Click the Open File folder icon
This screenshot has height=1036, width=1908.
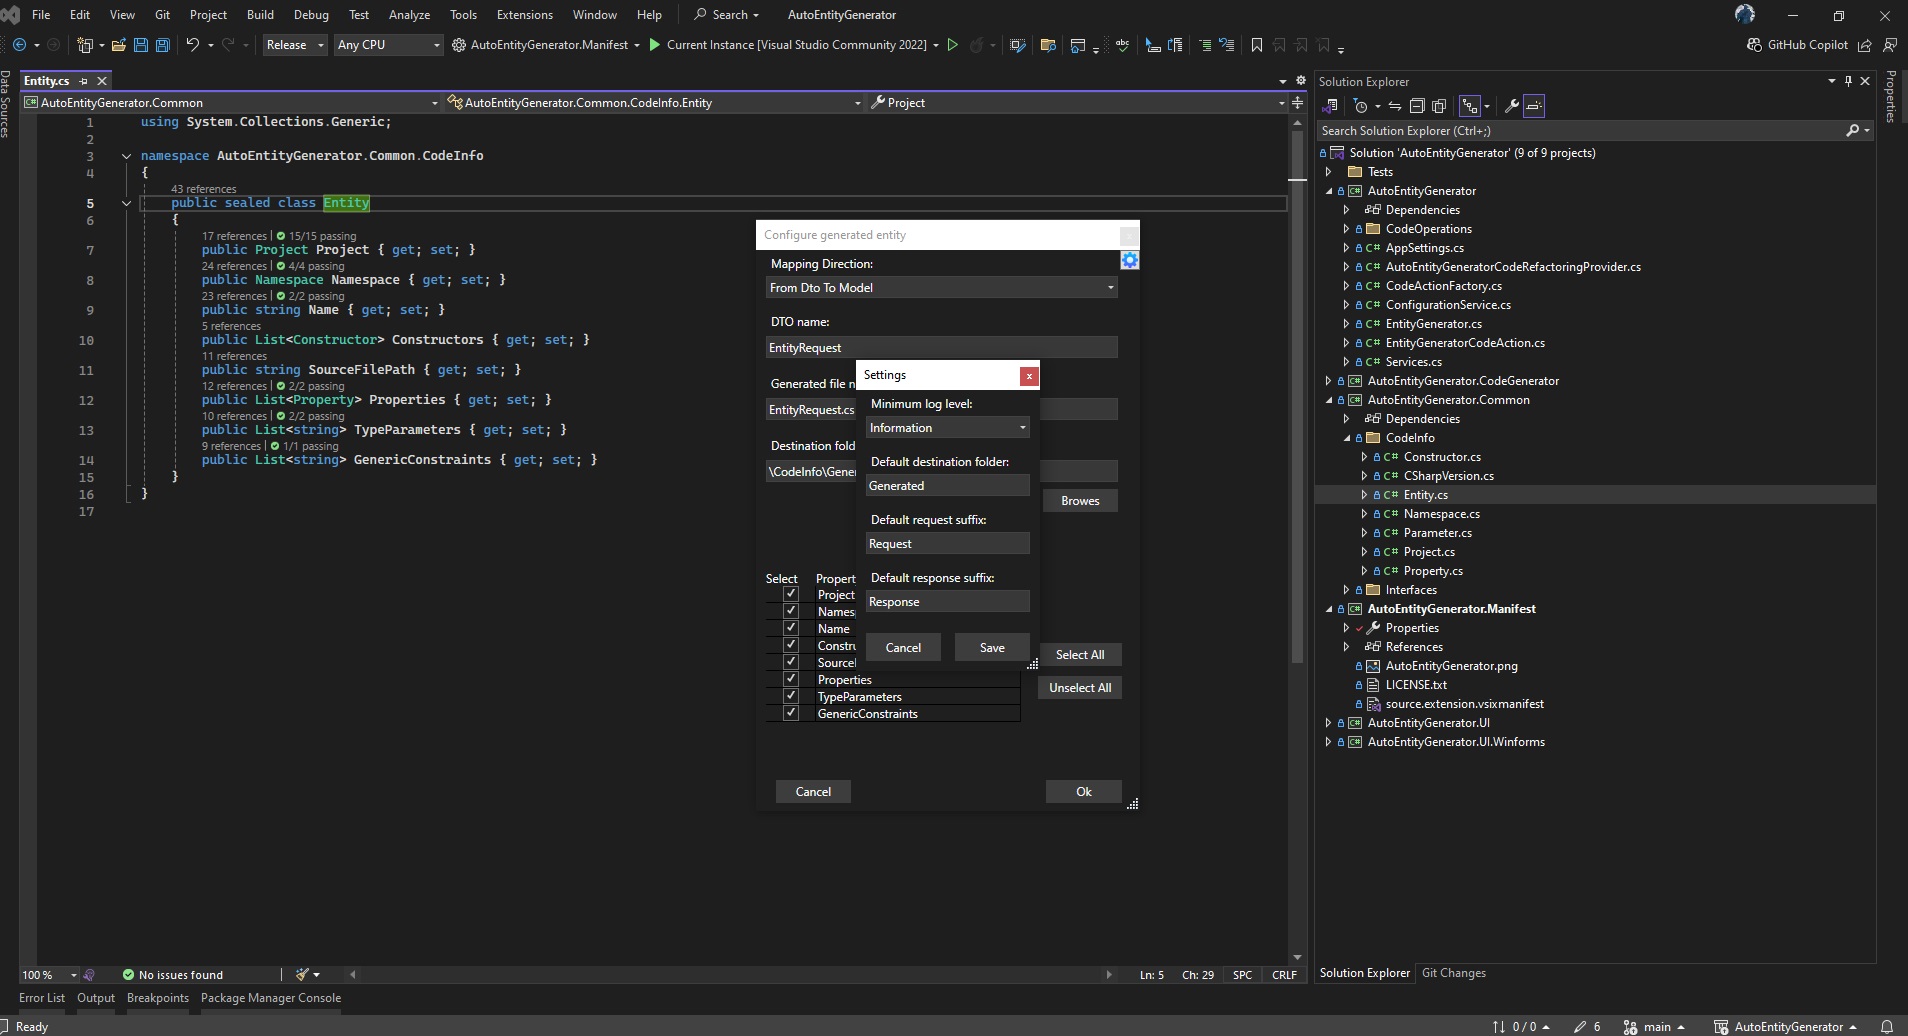[119, 45]
